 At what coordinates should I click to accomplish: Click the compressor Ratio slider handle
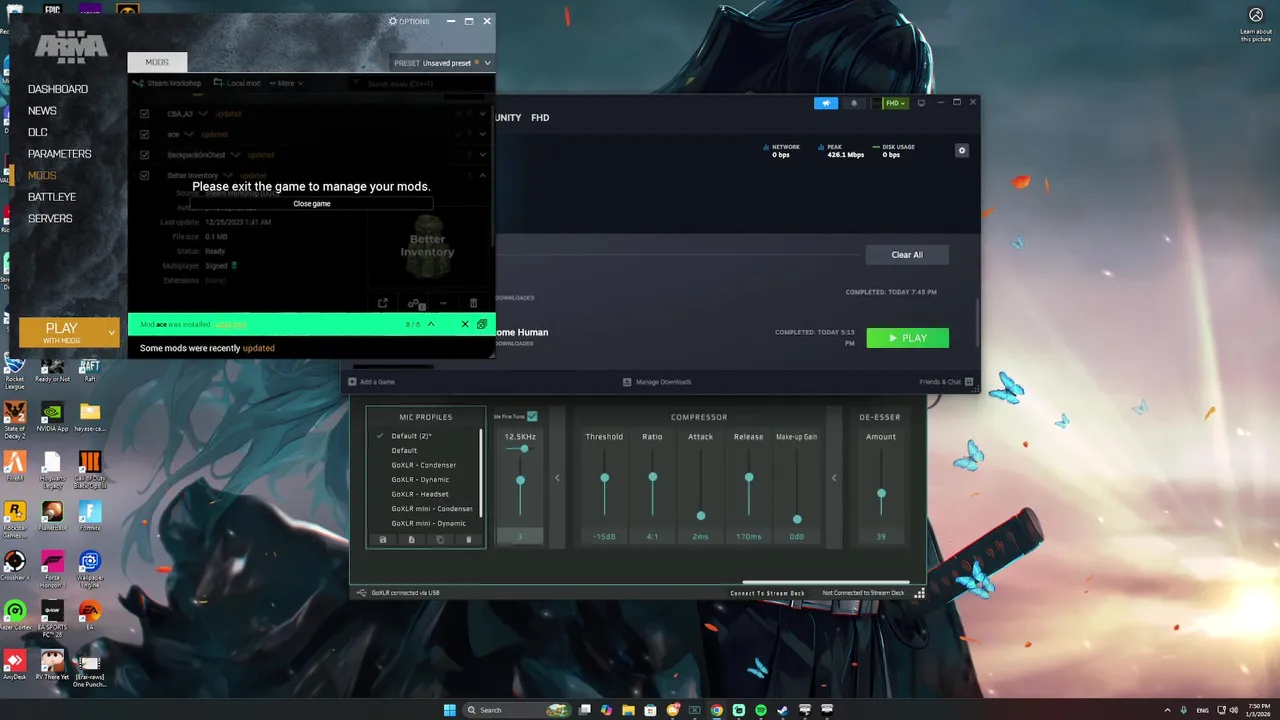(x=653, y=478)
